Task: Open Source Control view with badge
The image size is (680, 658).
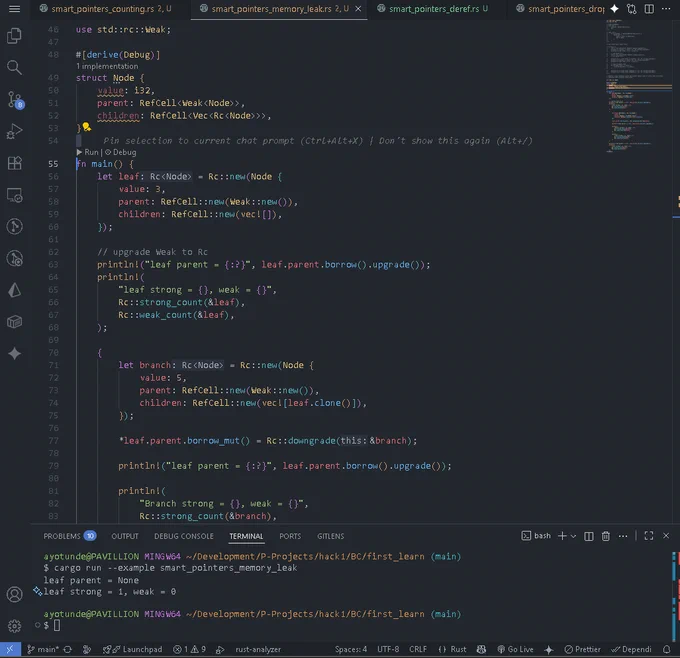Action: click(14, 99)
